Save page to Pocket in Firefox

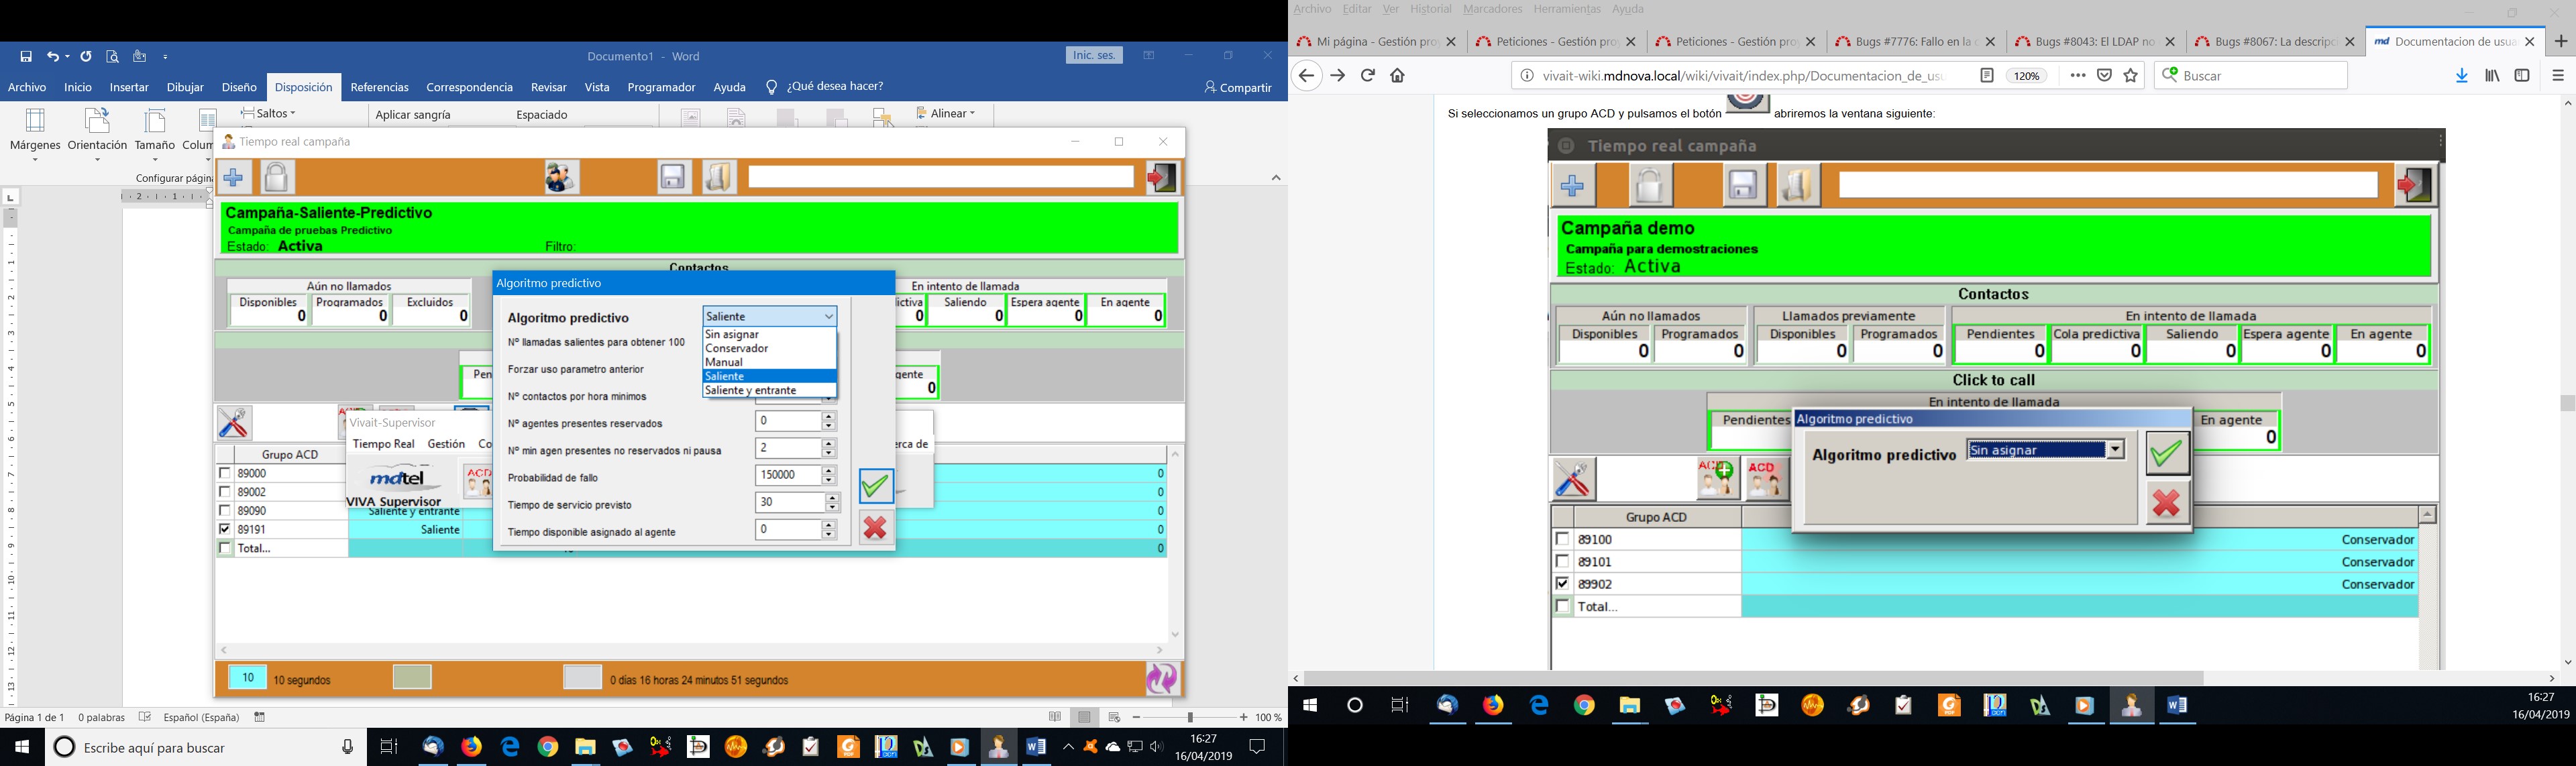point(2104,76)
